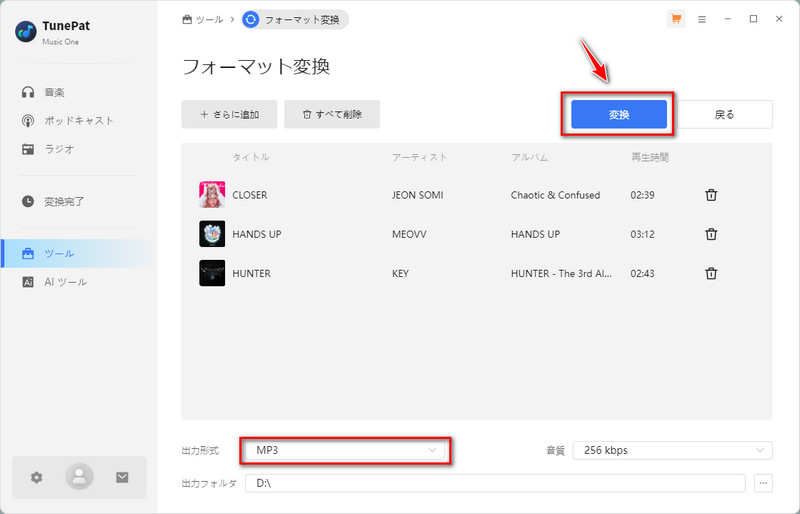
Task: Click the すべて削除 button
Action: 332,114
